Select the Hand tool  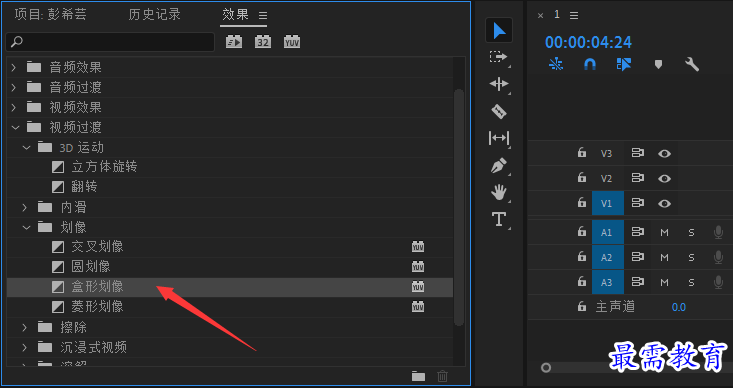tap(499, 192)
